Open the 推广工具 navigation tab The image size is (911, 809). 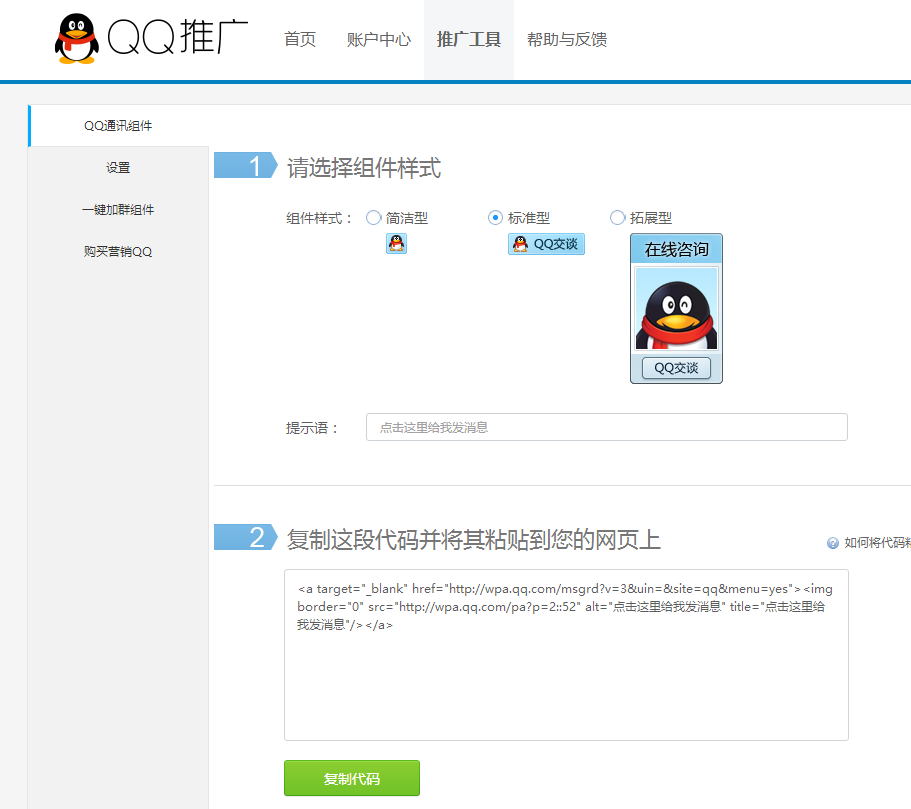coord(469,40)
